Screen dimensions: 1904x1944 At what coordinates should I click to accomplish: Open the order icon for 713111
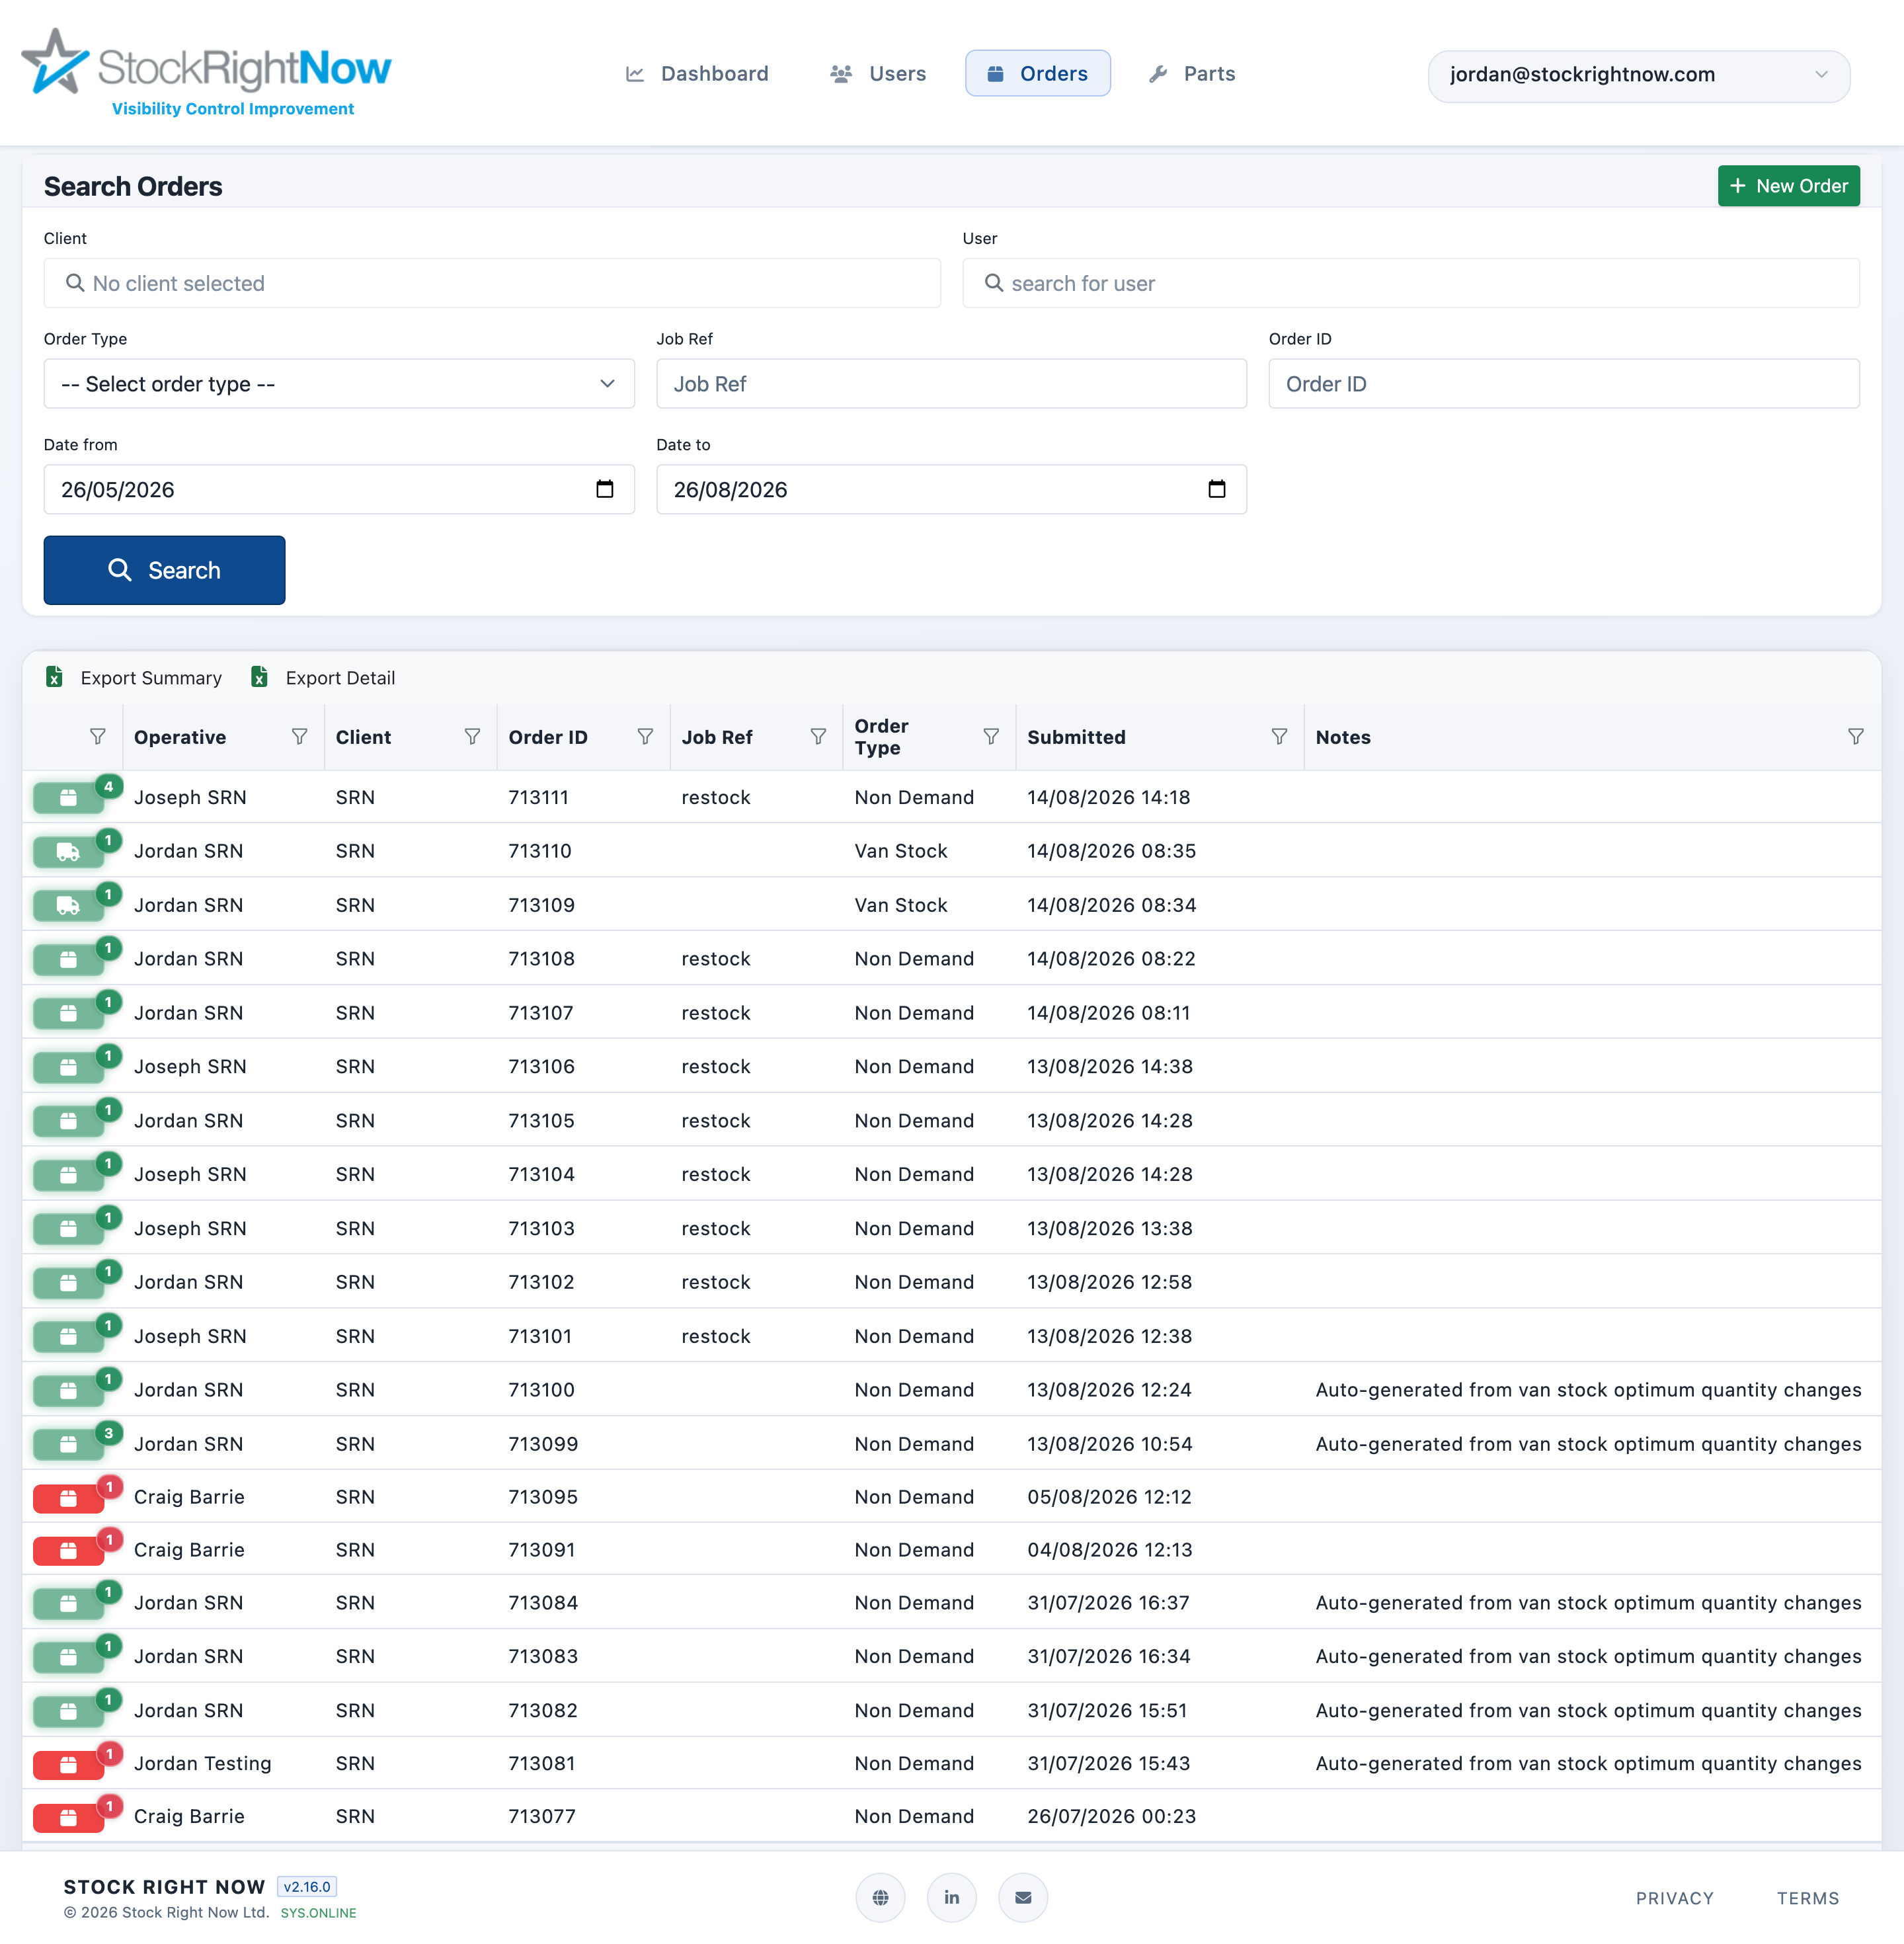(x=68, y=798)
